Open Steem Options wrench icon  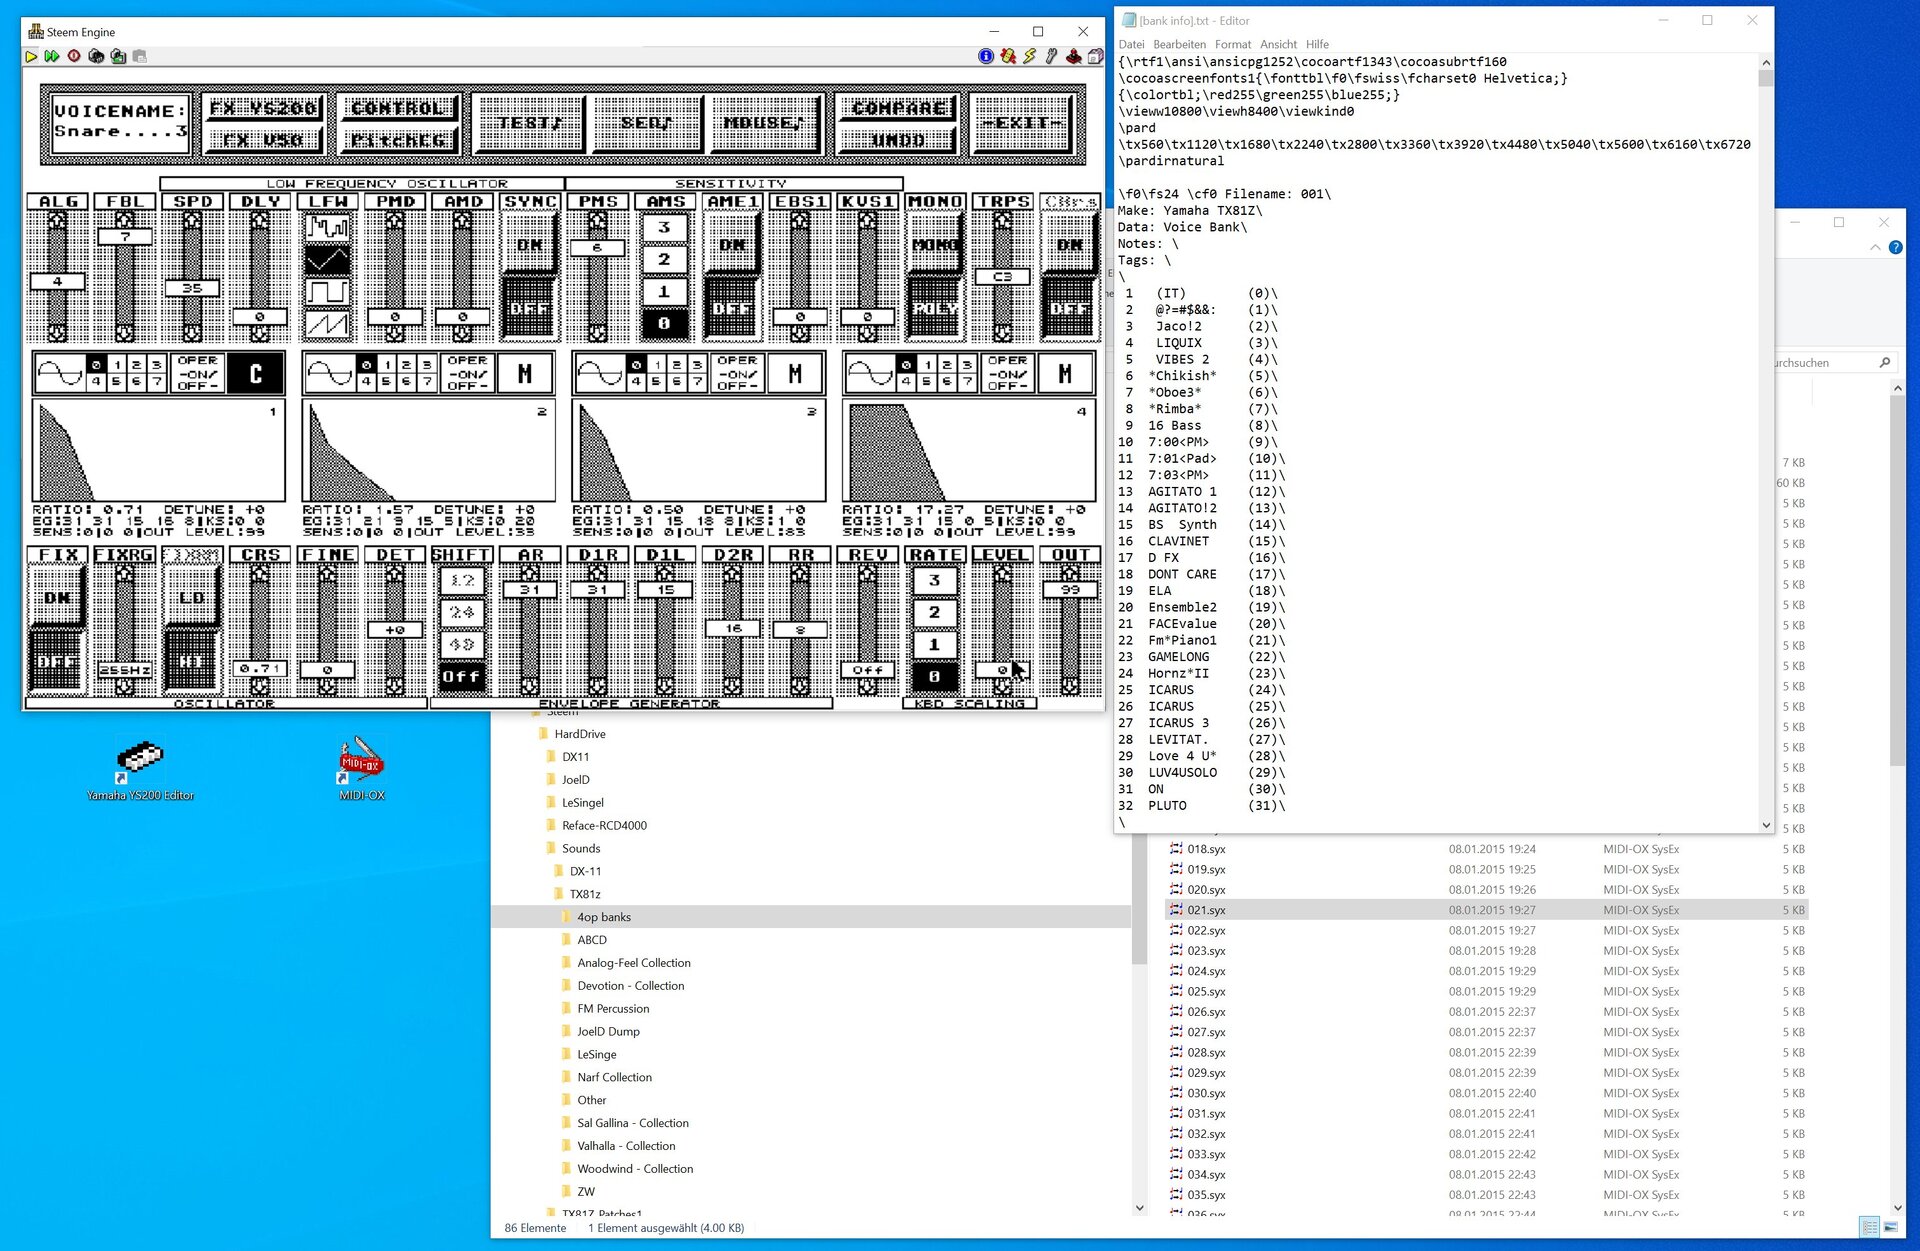pos(1051,57)
